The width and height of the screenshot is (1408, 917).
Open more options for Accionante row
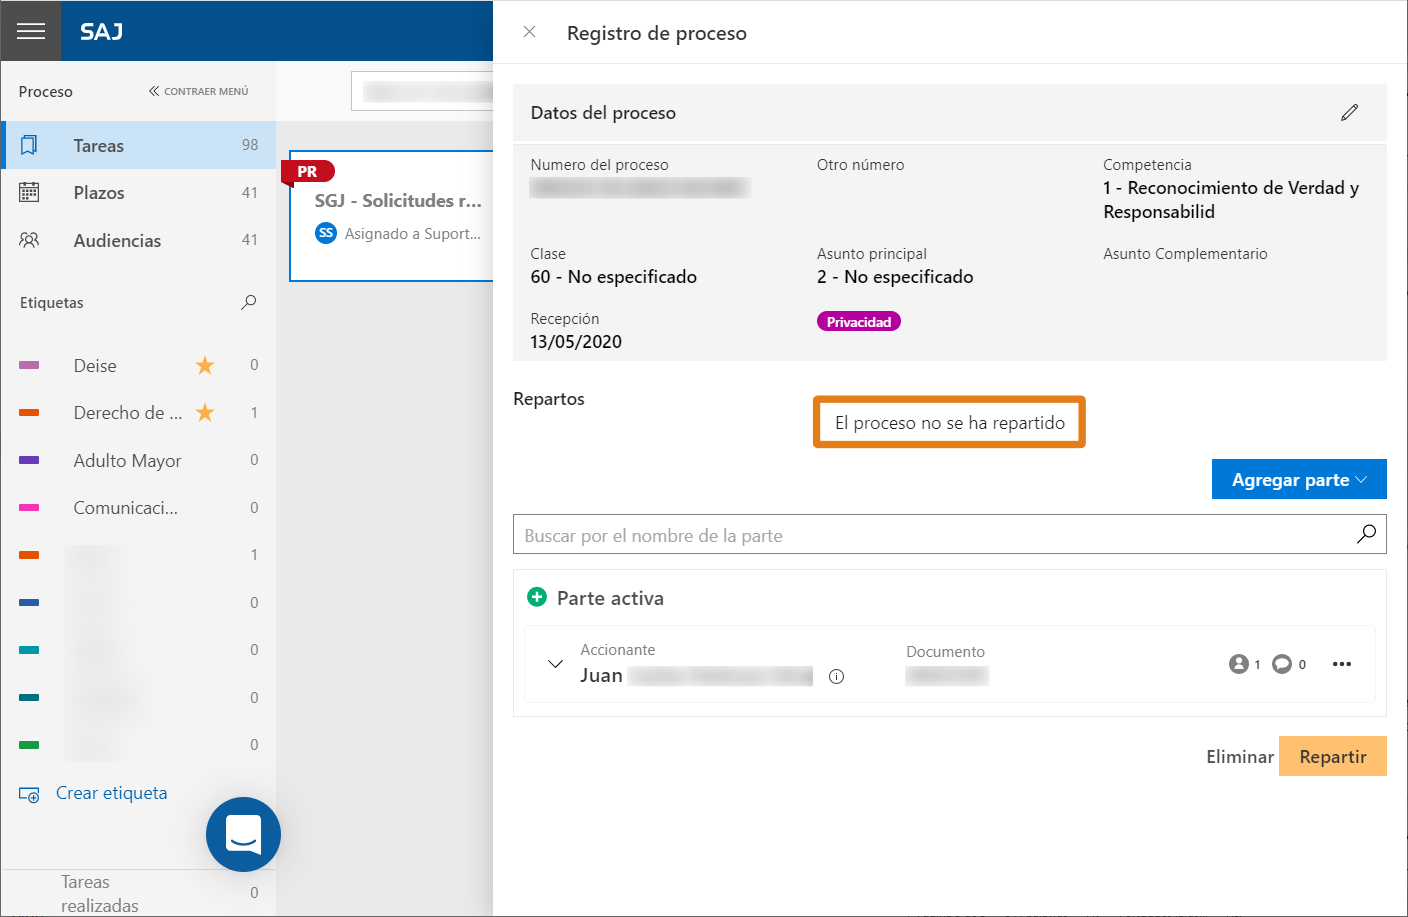tap(1342, 664)
